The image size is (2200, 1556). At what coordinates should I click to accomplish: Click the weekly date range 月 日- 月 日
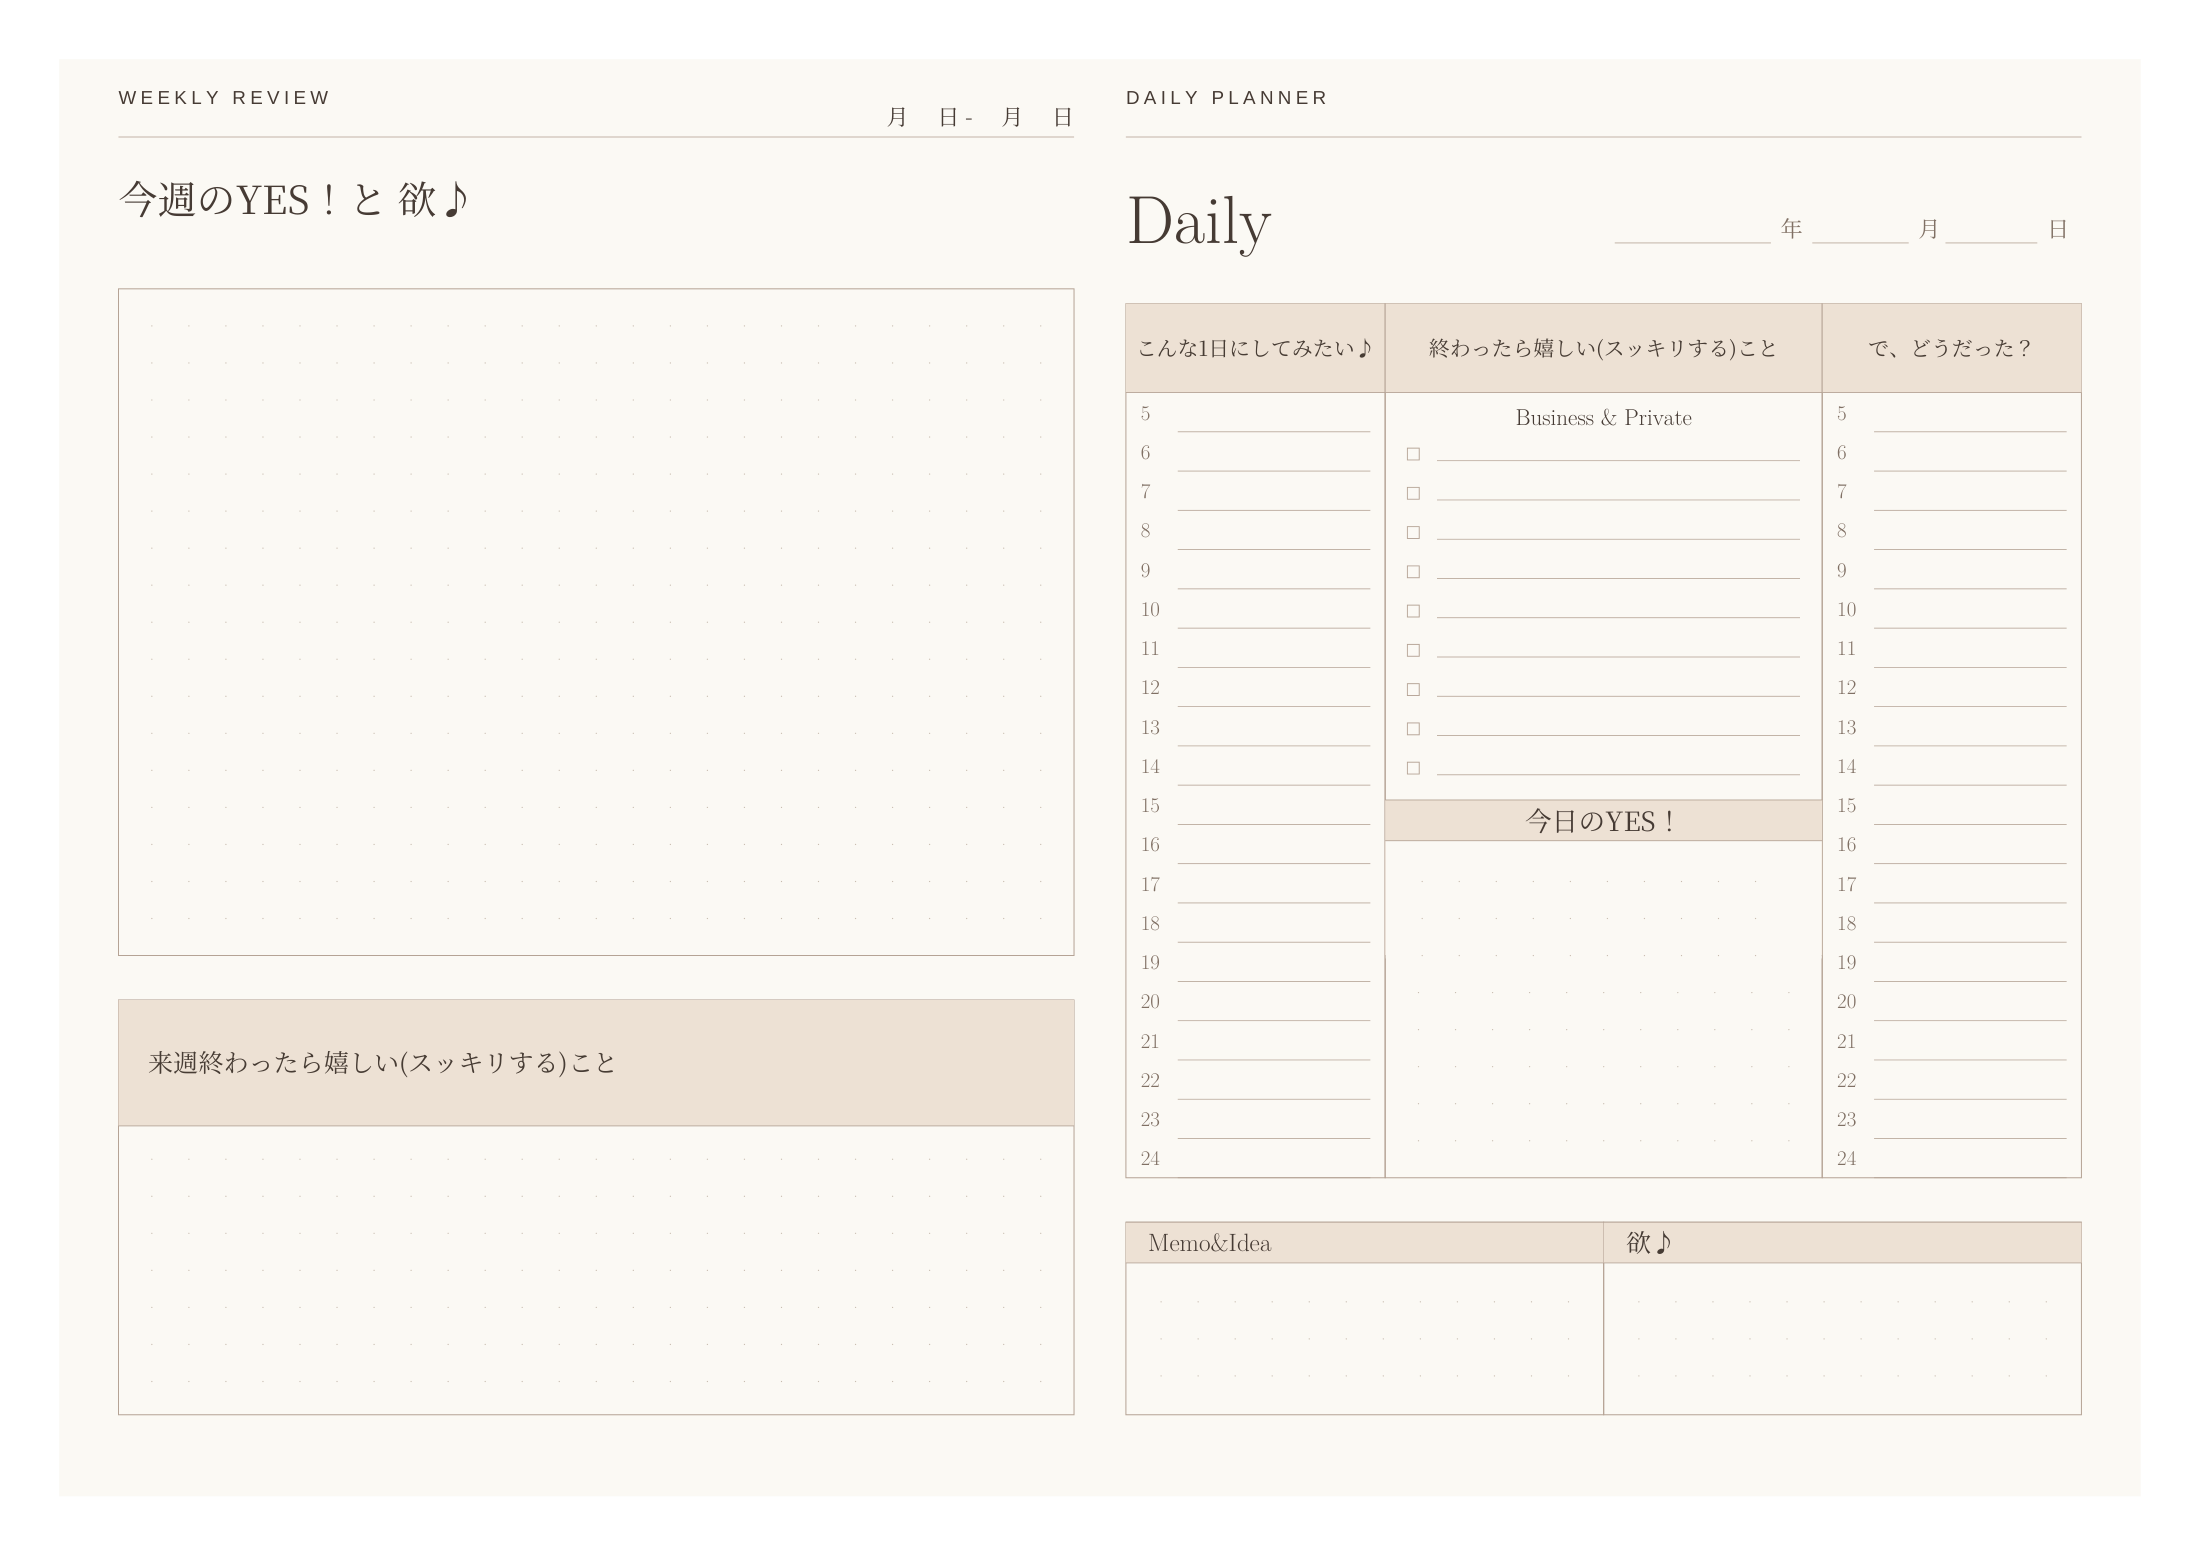[980, 118]
